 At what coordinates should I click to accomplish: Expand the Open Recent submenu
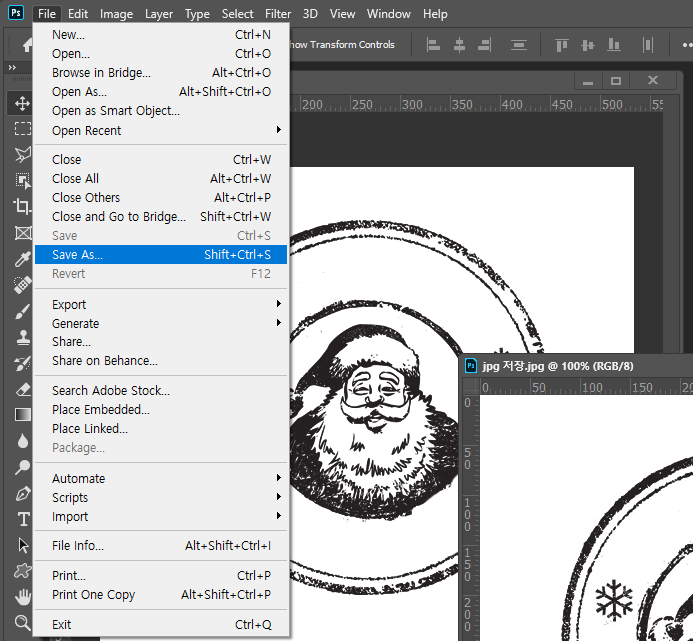(x=161, y=130)
